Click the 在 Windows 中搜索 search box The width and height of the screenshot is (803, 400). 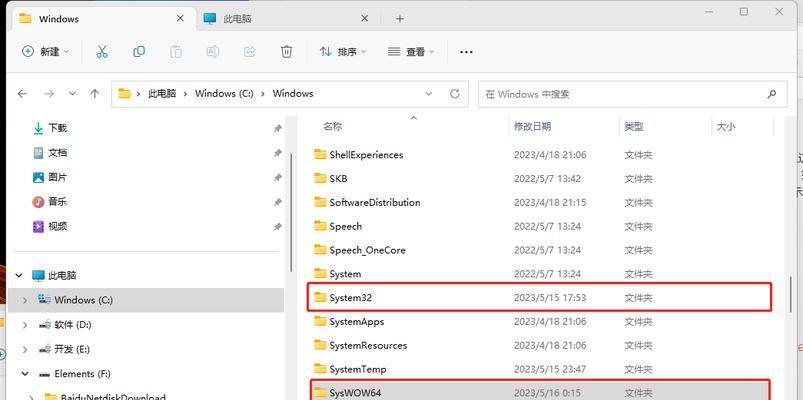point(632,94)
